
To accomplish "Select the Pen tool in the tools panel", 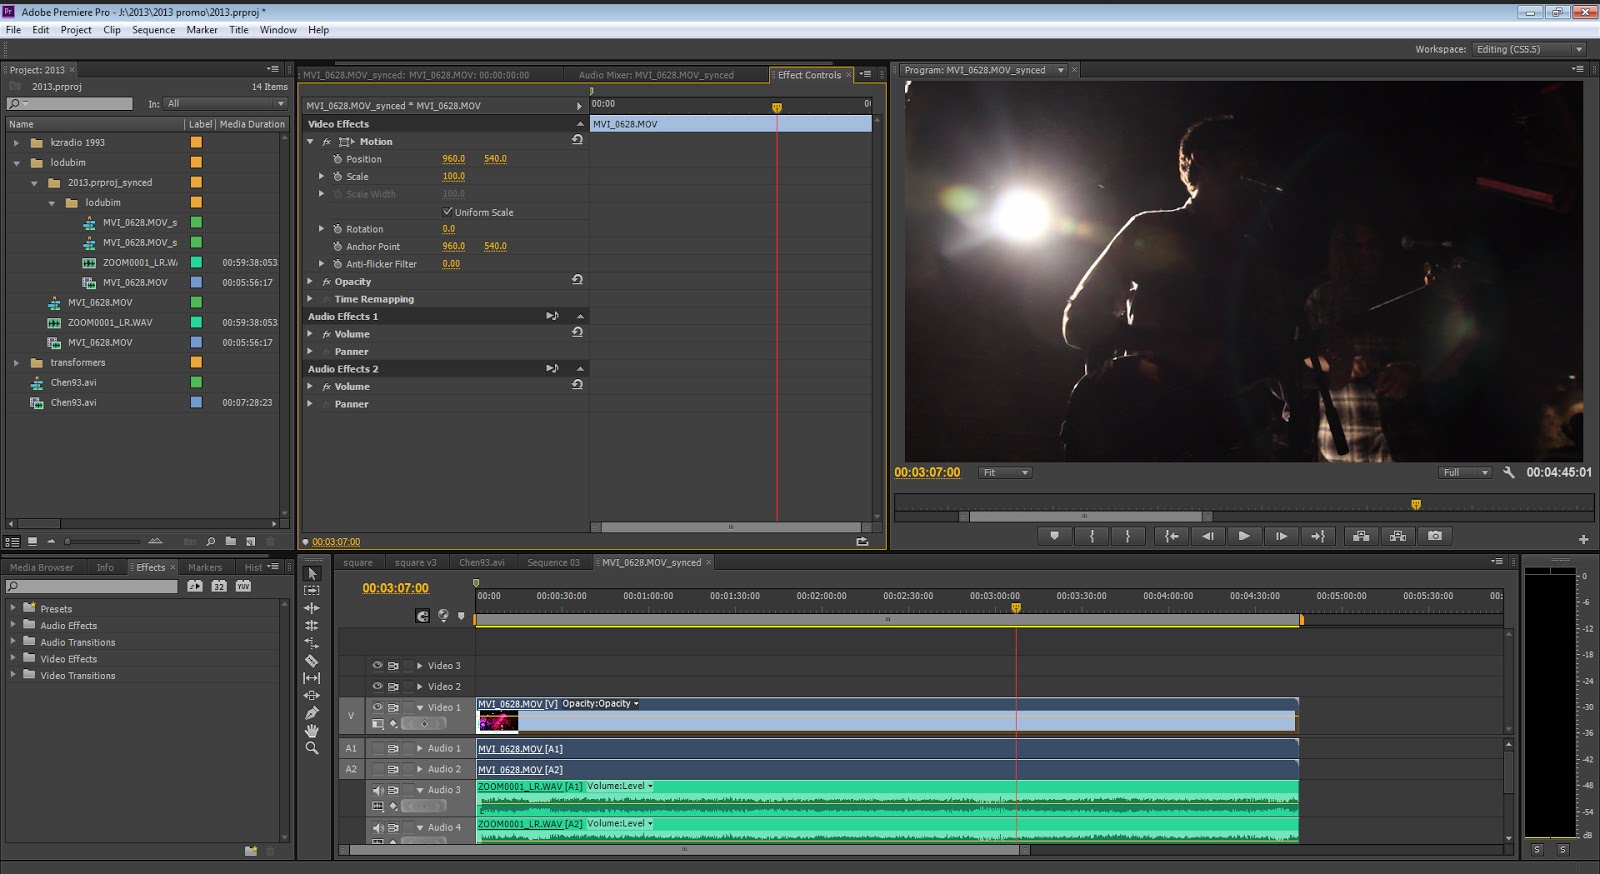I will 312,713.
